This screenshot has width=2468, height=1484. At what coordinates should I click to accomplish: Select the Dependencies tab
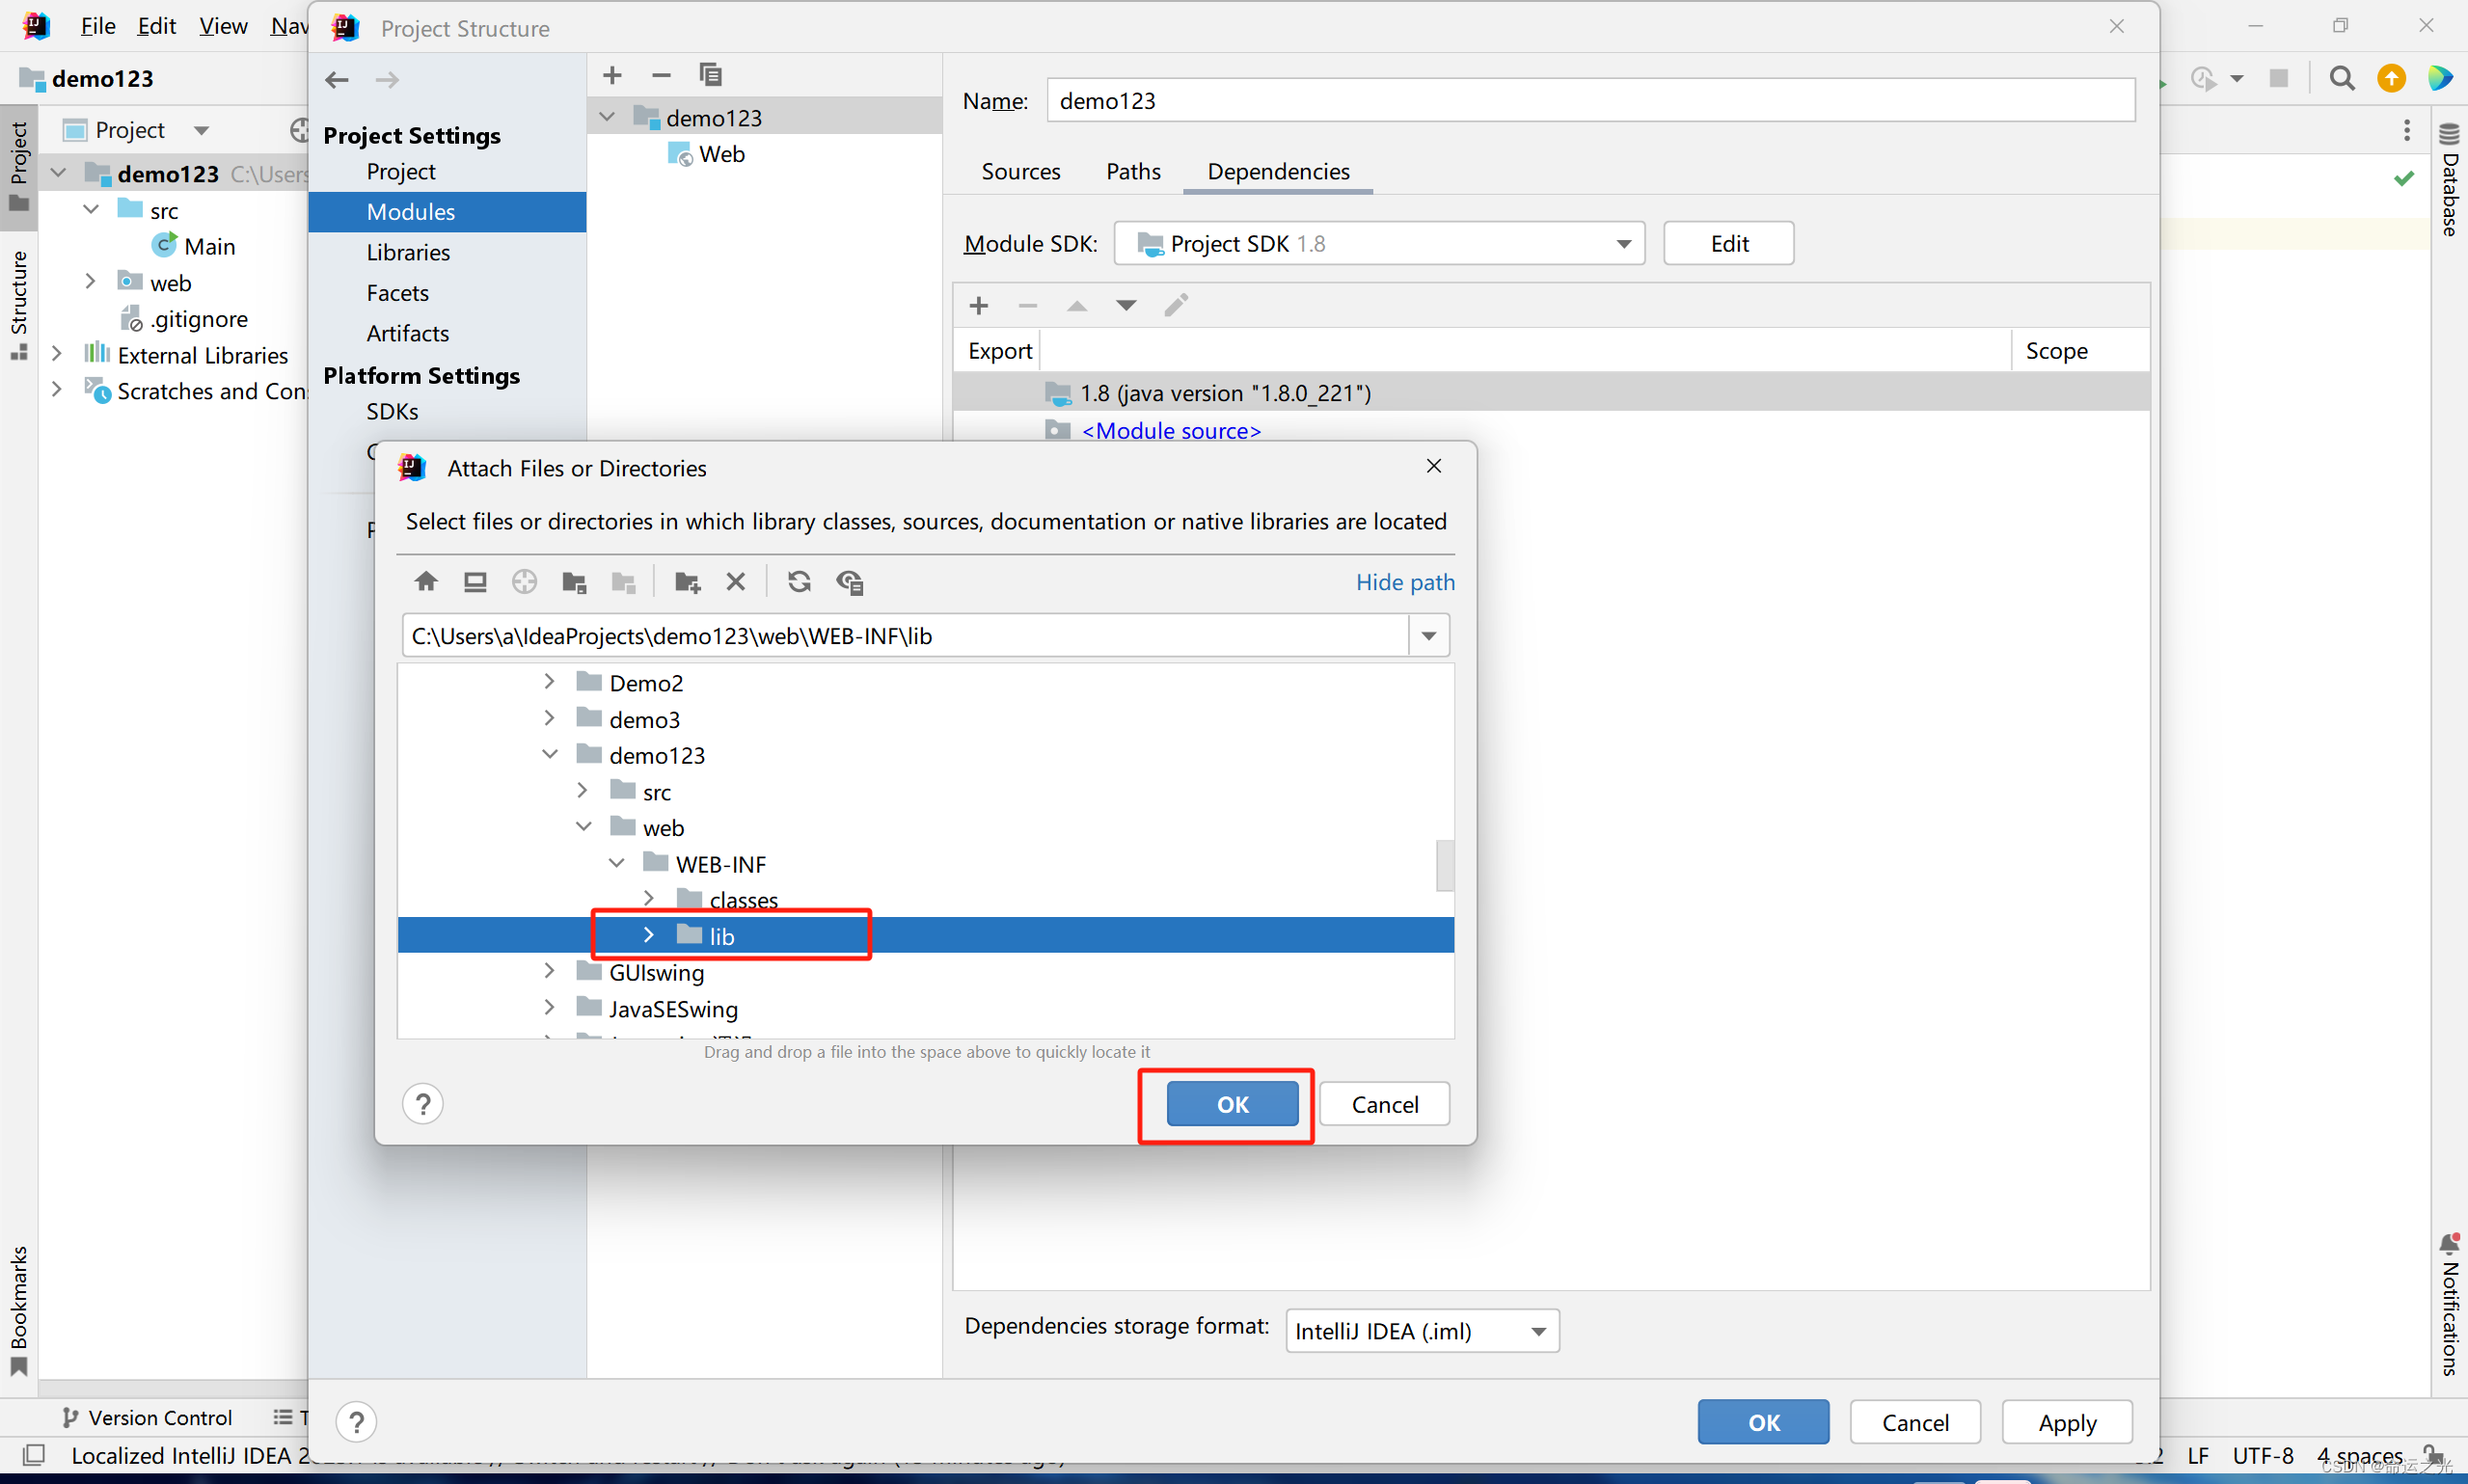pyautogui.click(x=1278, y=171)
